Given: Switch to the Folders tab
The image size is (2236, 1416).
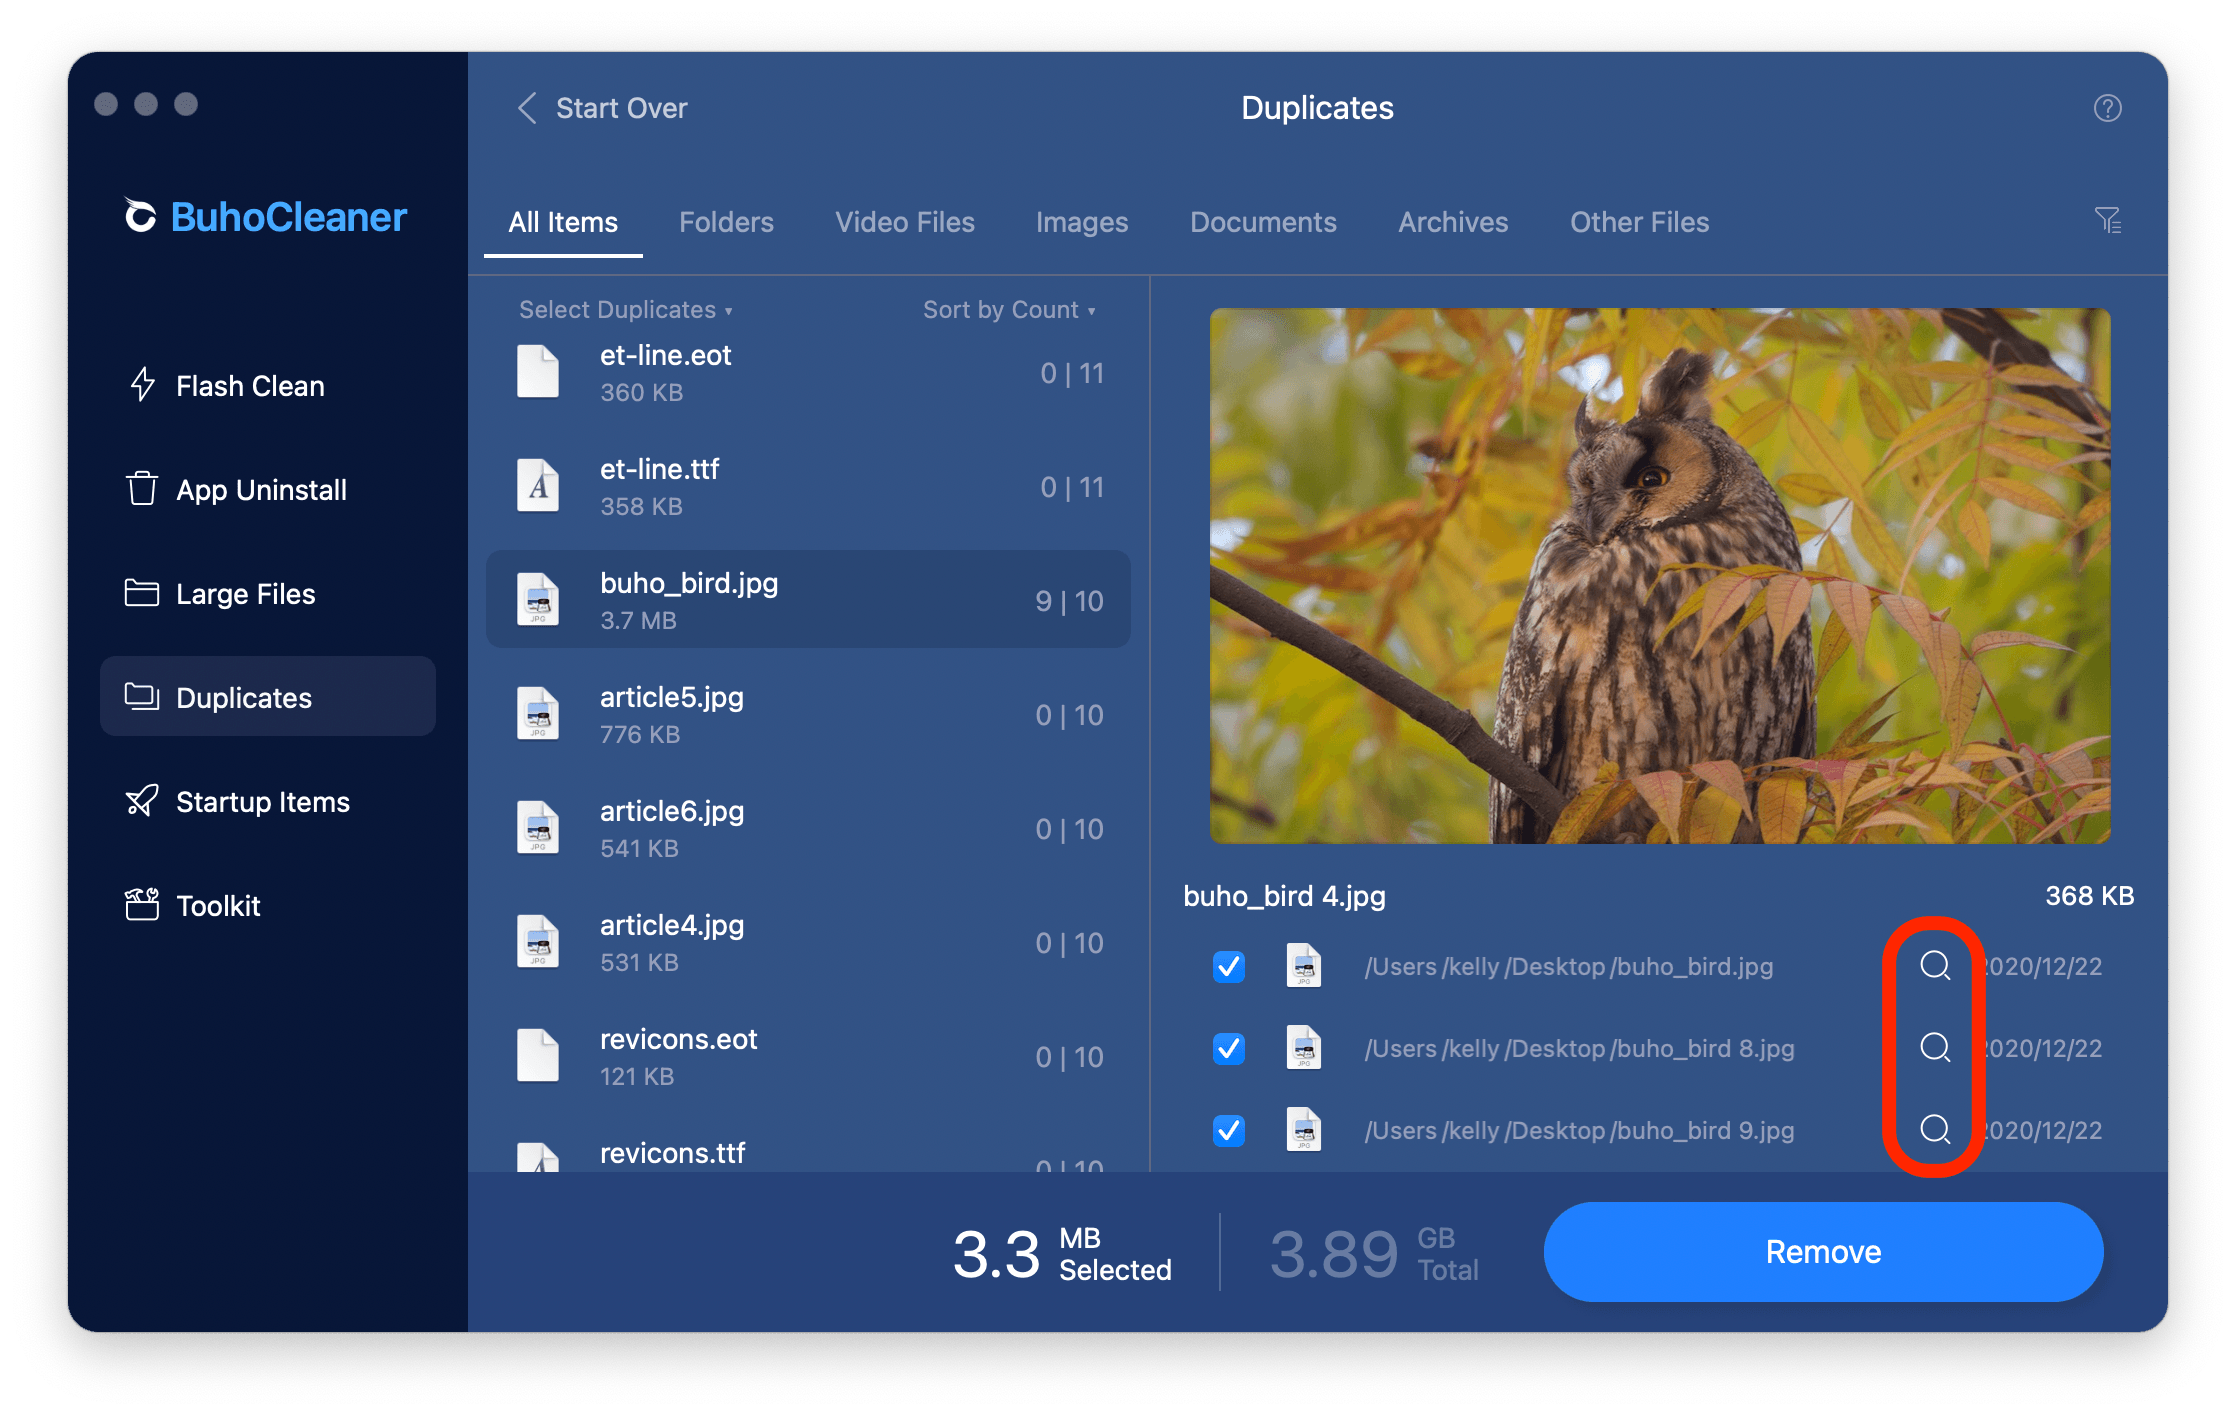Looking at the screenshot, I should click(726, 222).
